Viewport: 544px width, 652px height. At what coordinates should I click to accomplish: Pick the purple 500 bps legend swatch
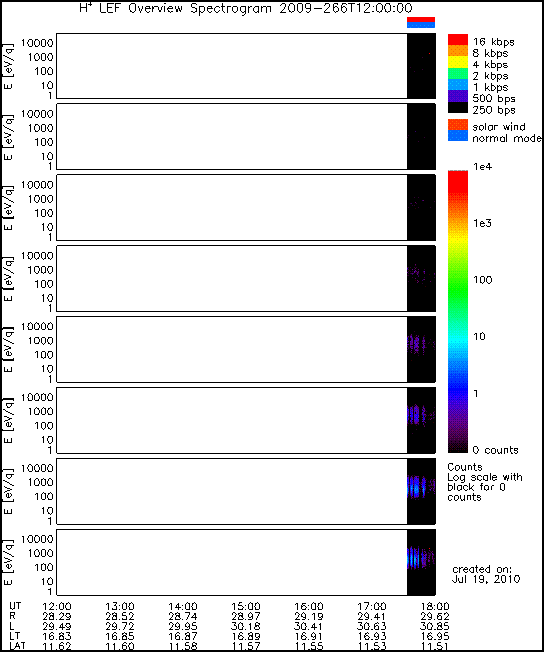458,96
